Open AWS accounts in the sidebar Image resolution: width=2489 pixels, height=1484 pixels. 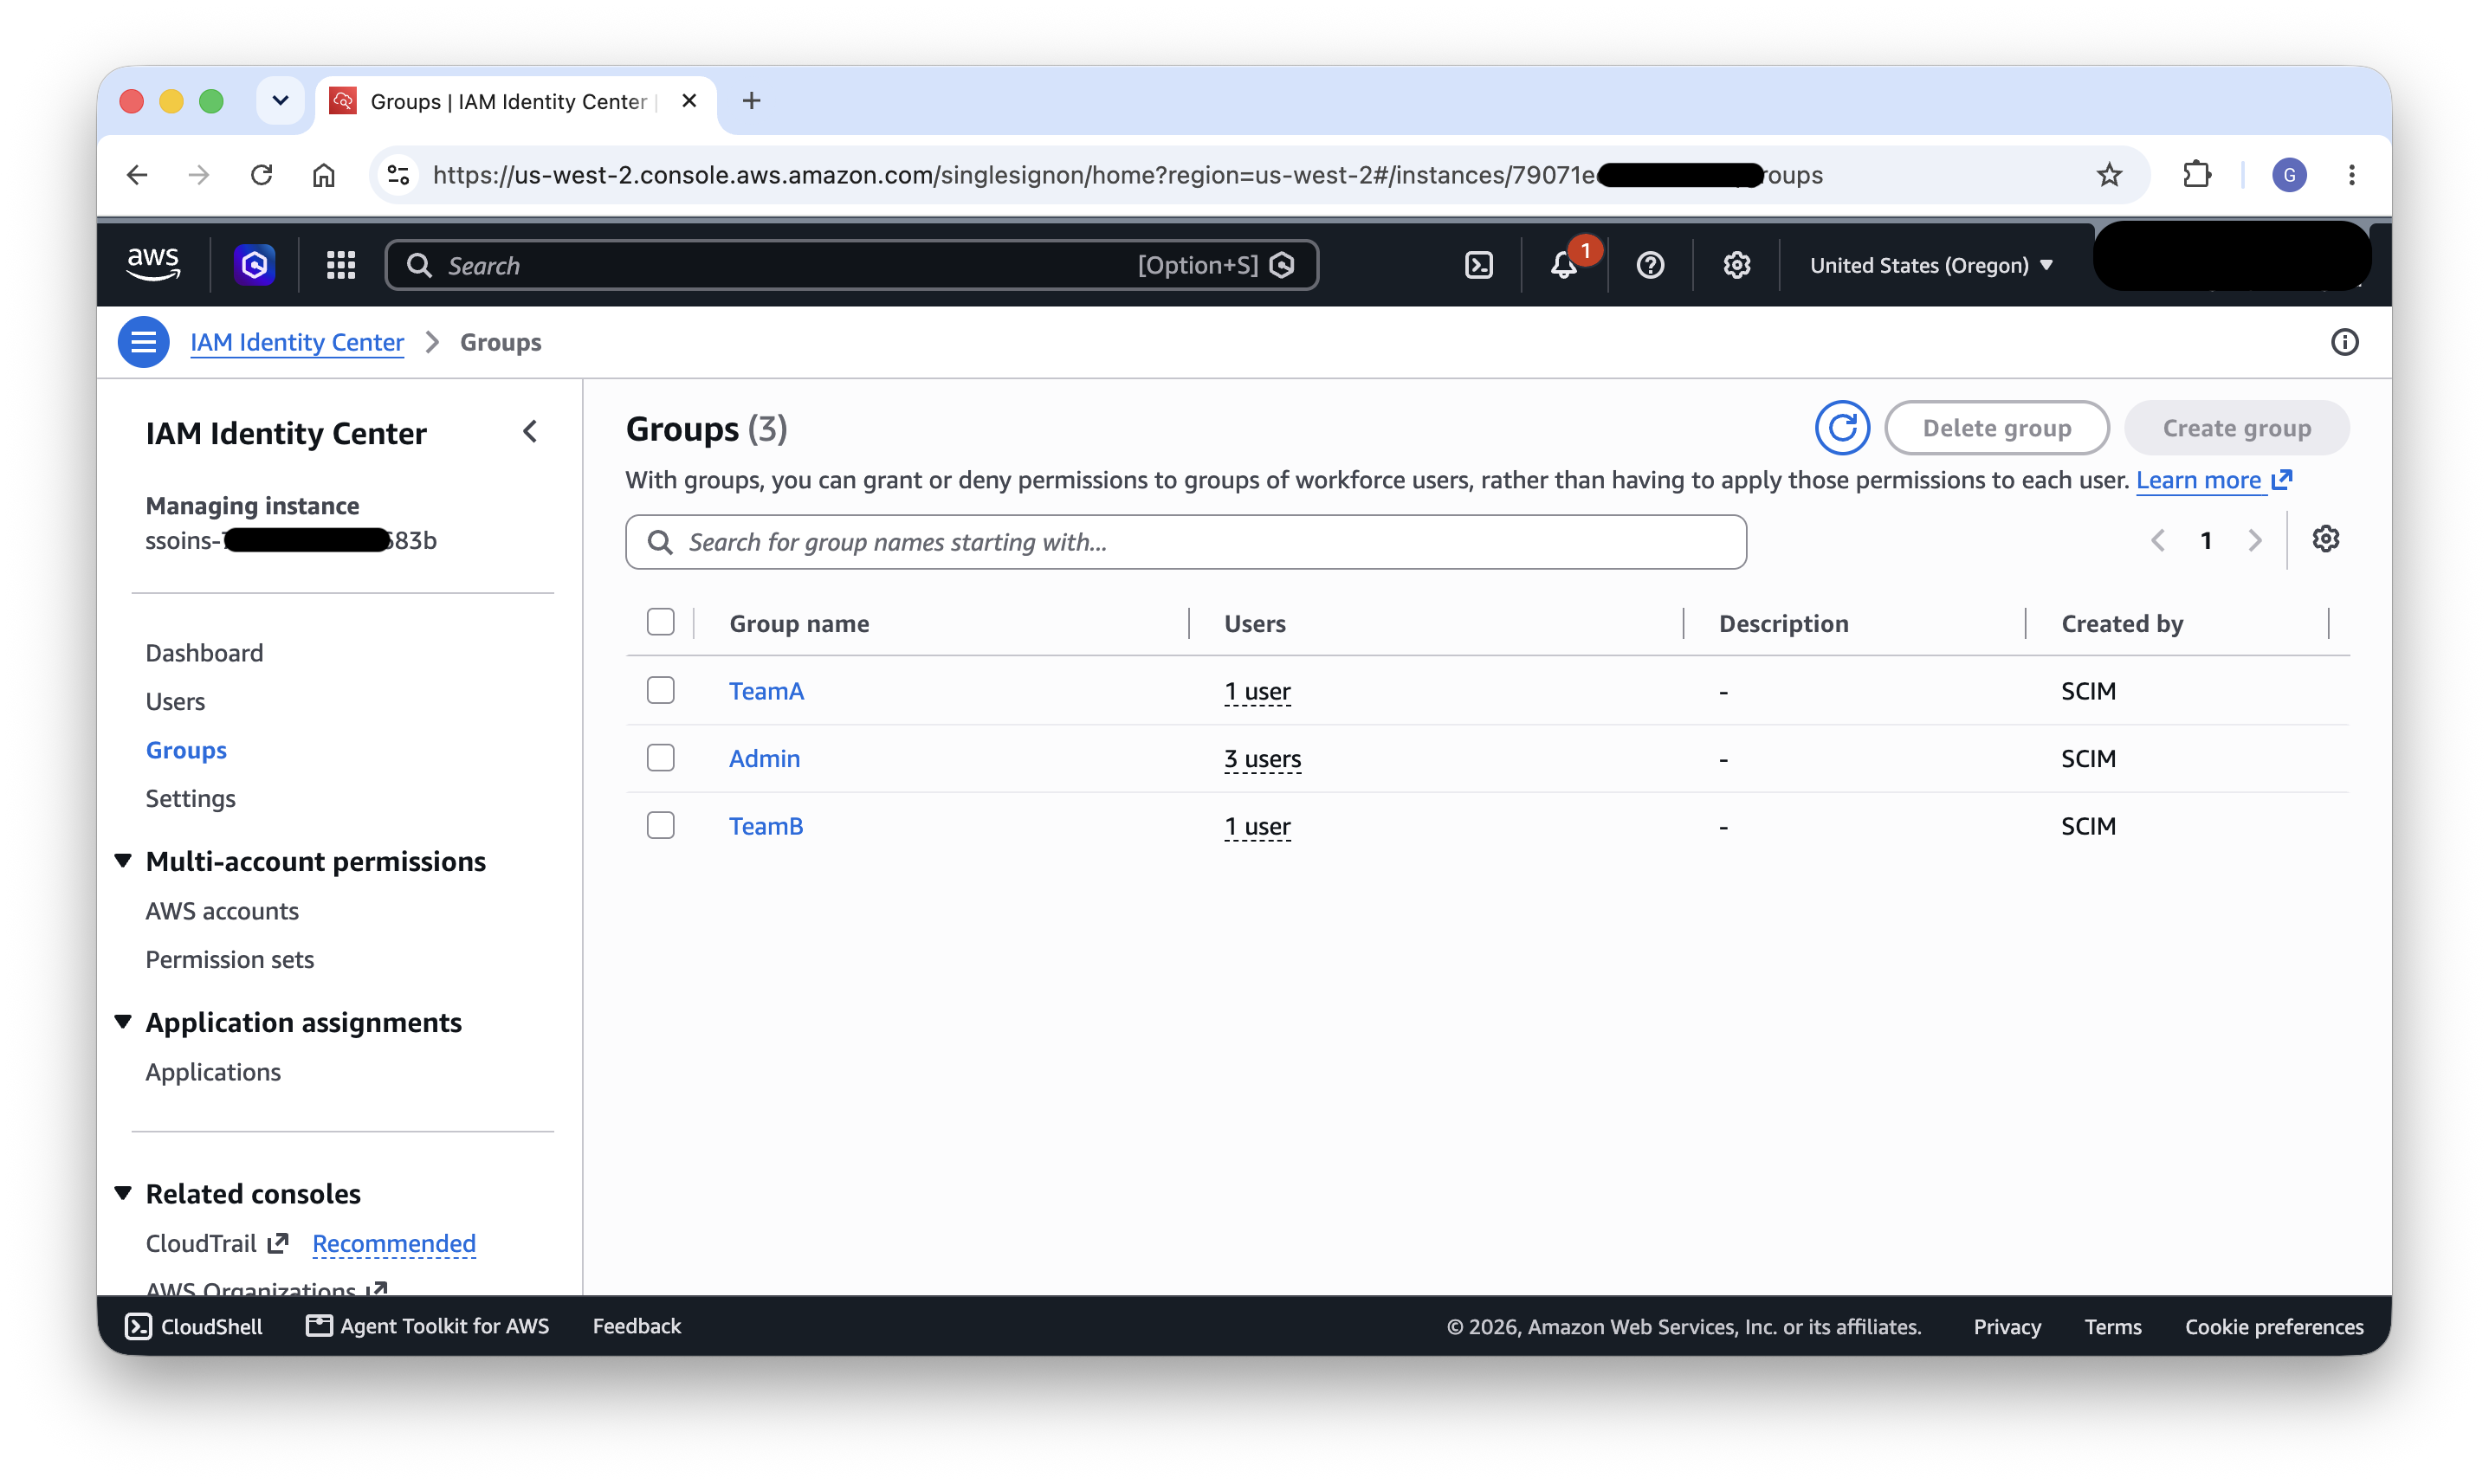222,911
